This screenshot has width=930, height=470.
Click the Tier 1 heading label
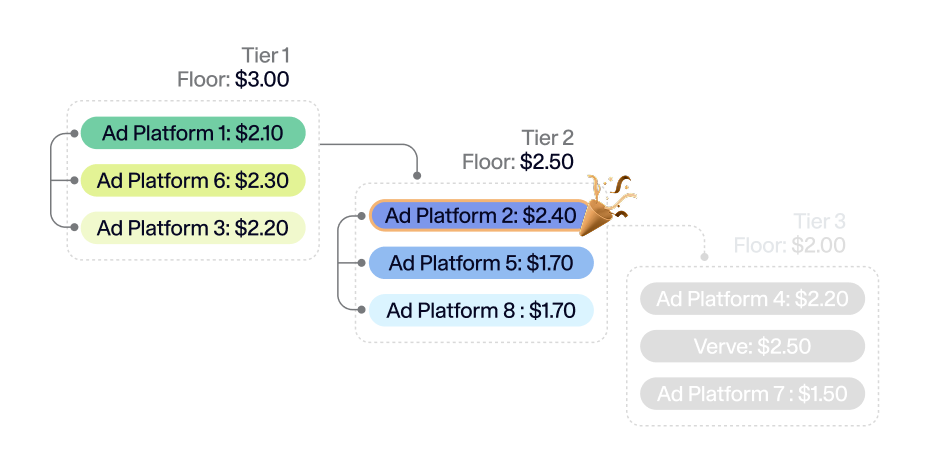266,56
